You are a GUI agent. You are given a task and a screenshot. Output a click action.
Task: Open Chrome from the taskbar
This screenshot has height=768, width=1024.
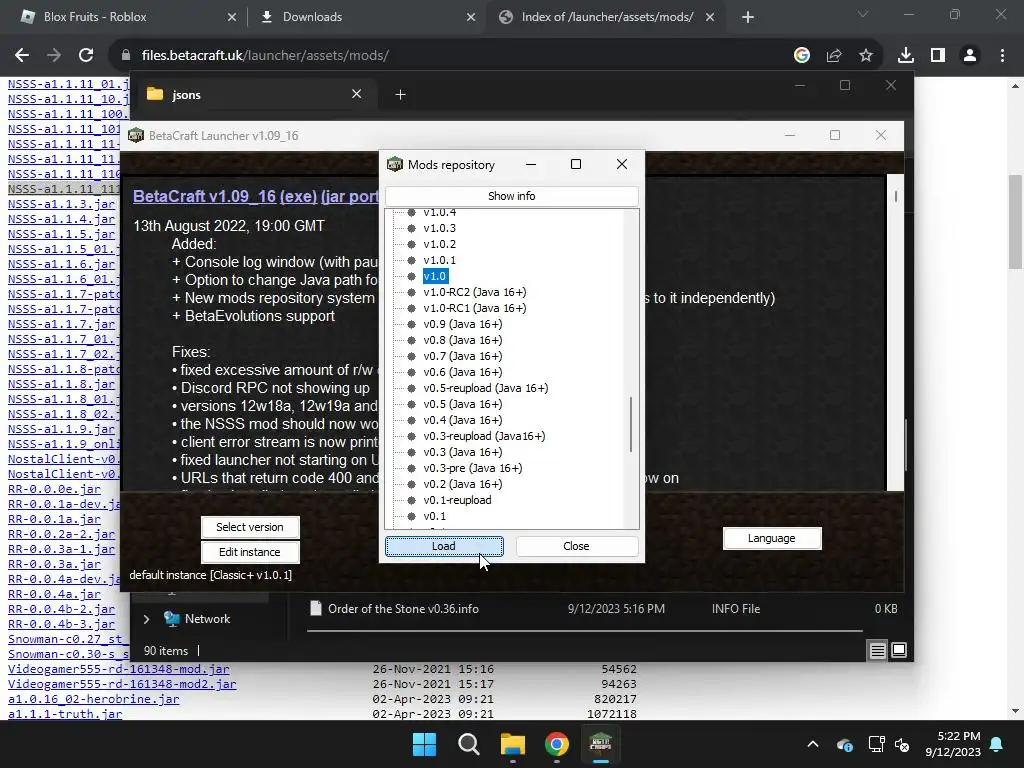coord(557,744)
